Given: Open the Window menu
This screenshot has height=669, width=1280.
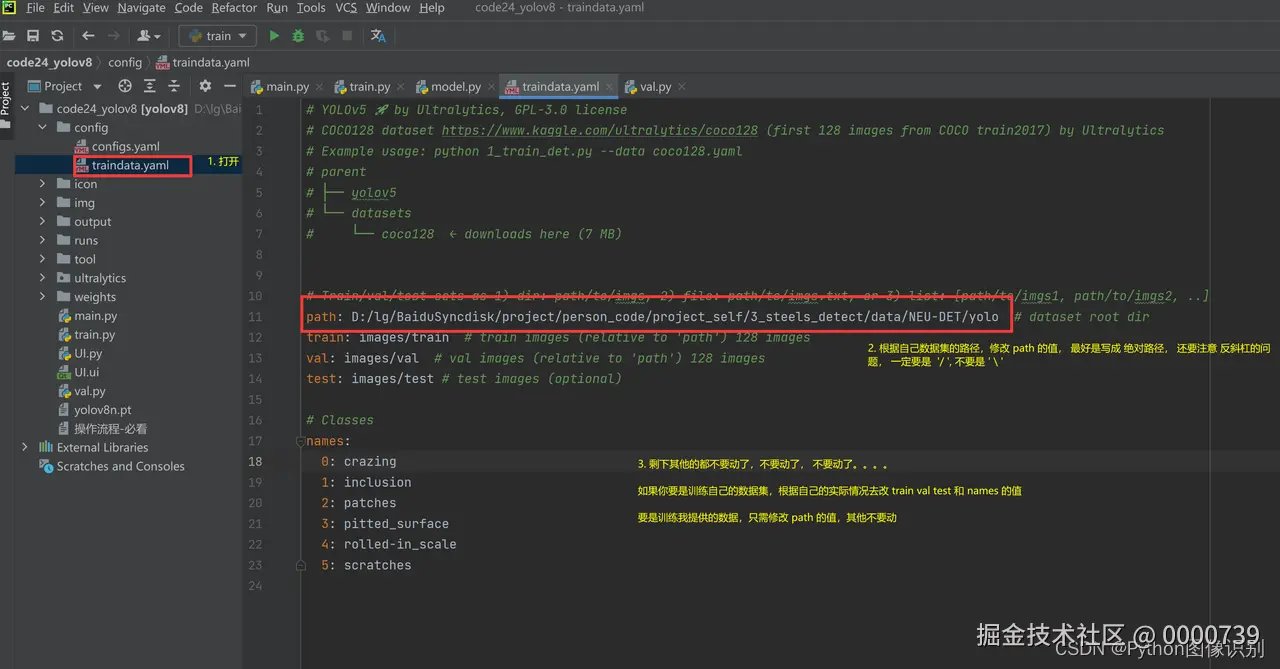Looking at the screenshot, I should pyautogui.click(x=388, y=8).
